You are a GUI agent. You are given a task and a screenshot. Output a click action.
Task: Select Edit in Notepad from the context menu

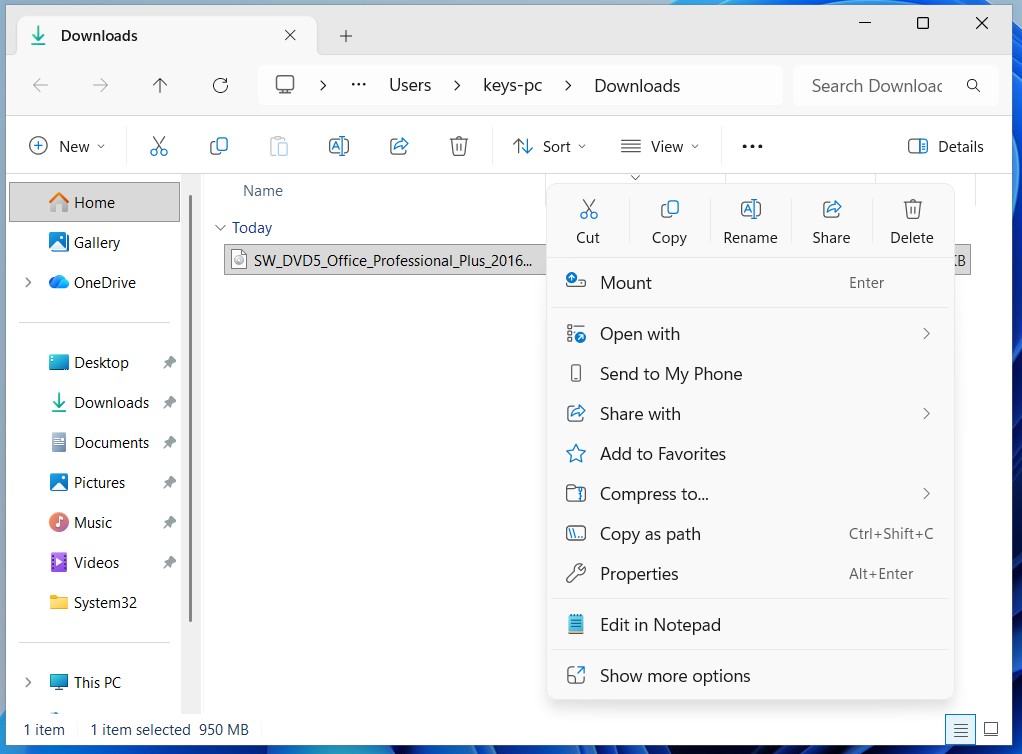tap(659, 624)
